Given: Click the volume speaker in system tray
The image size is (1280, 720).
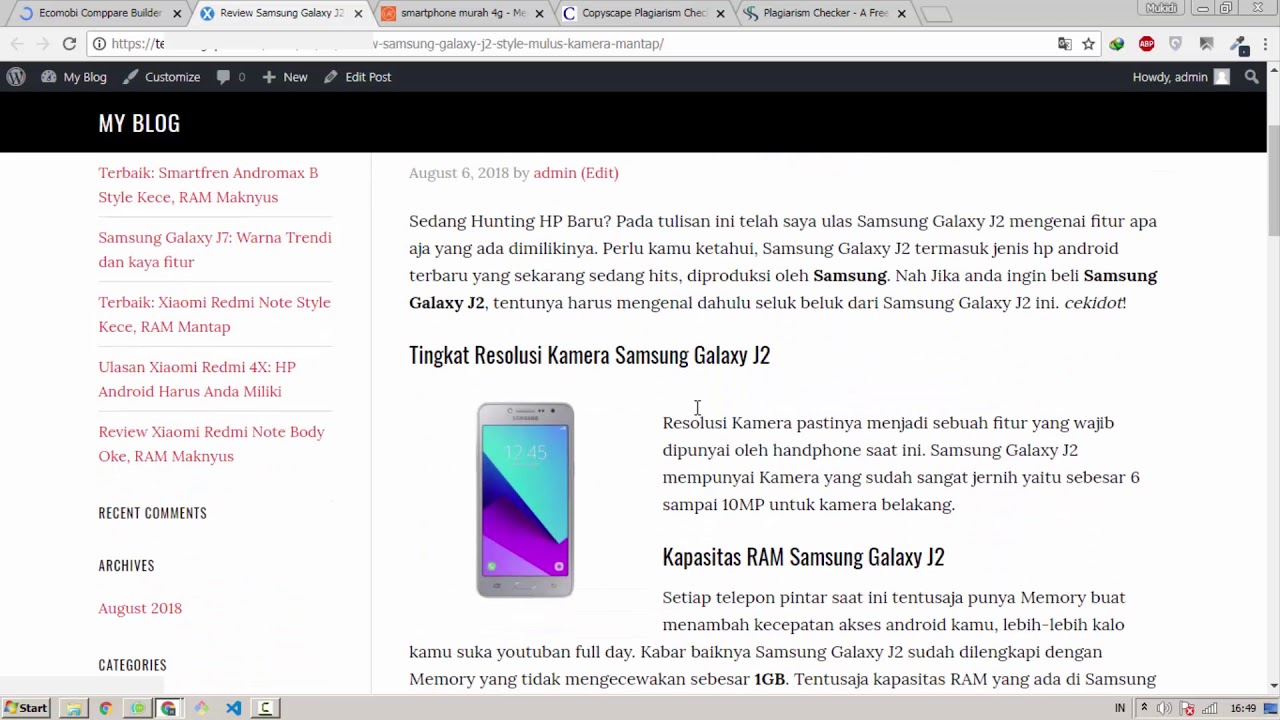Looking at the screenshot, I should 1164,708.
